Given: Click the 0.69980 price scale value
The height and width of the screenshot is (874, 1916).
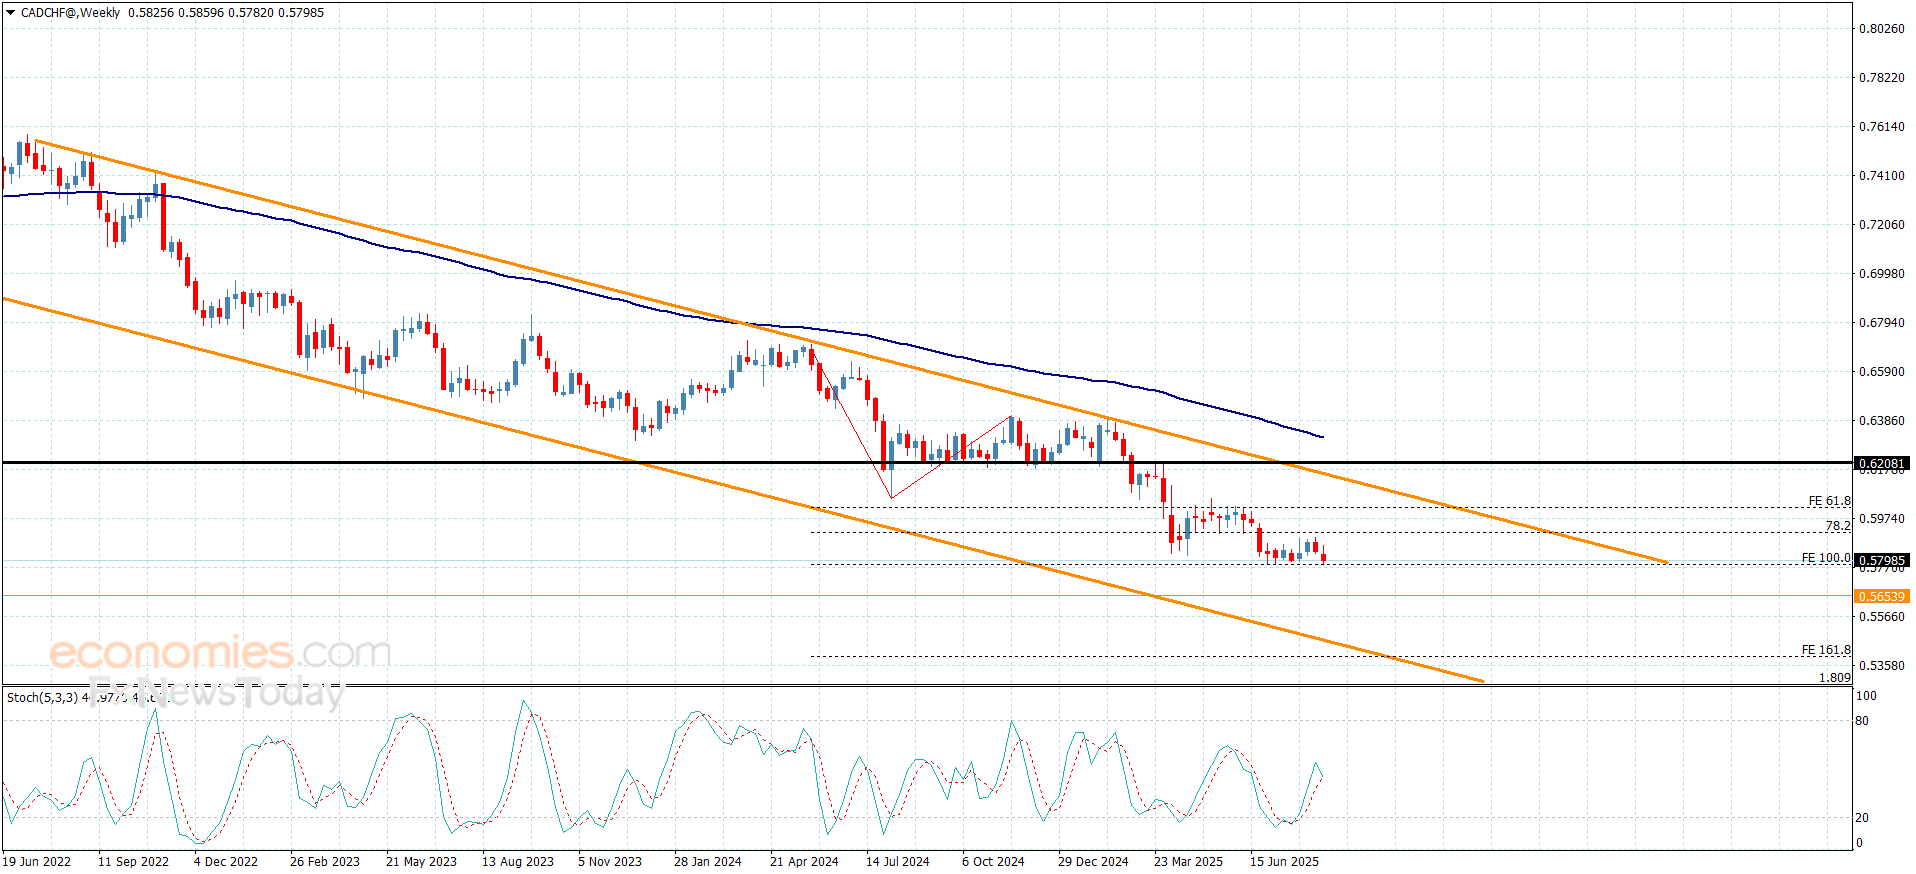Looking at the screenshot, I should click(1881, 274).
